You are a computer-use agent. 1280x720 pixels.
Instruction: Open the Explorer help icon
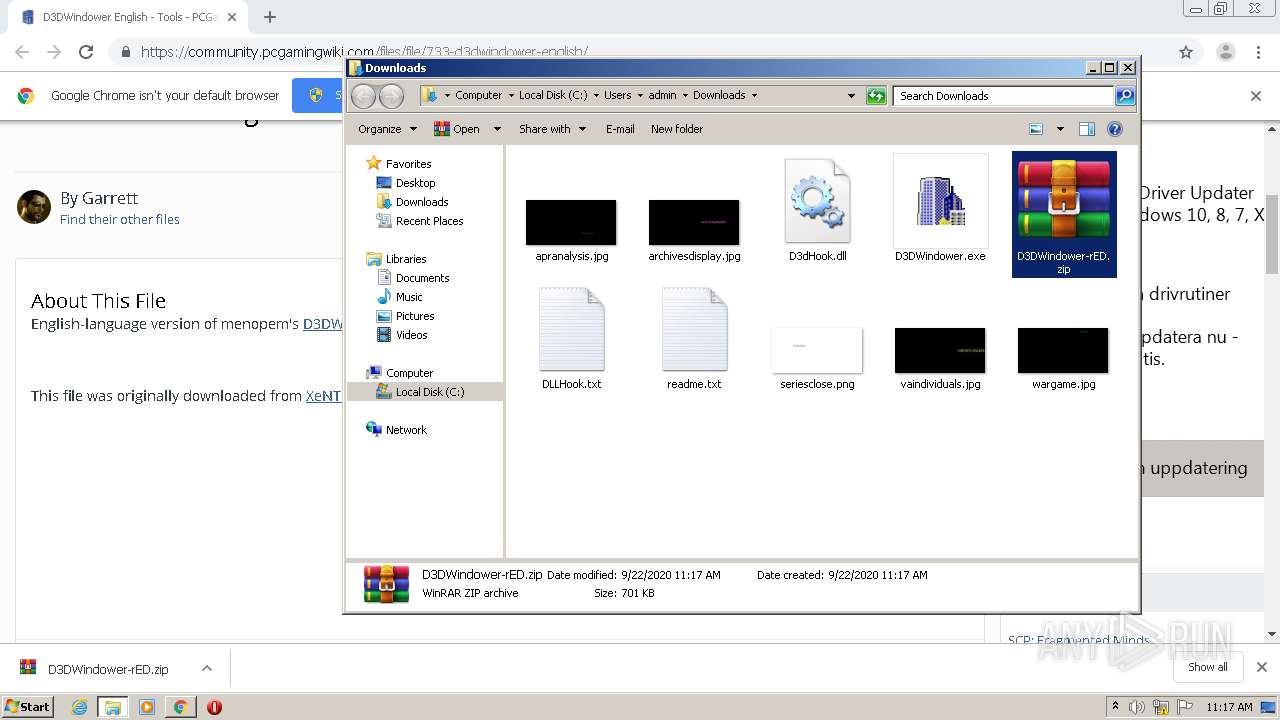pyautogui.click(x=1115, y=129)
